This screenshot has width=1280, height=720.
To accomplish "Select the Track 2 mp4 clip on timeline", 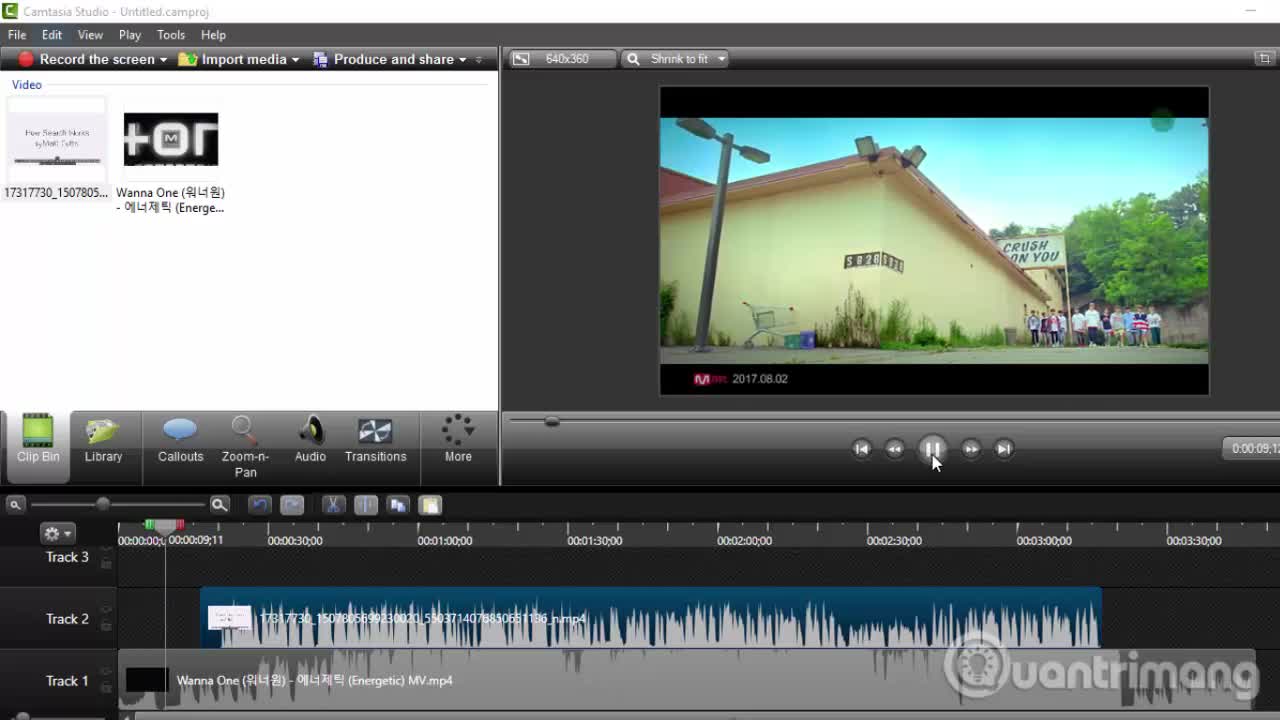I will coord(651,618).
